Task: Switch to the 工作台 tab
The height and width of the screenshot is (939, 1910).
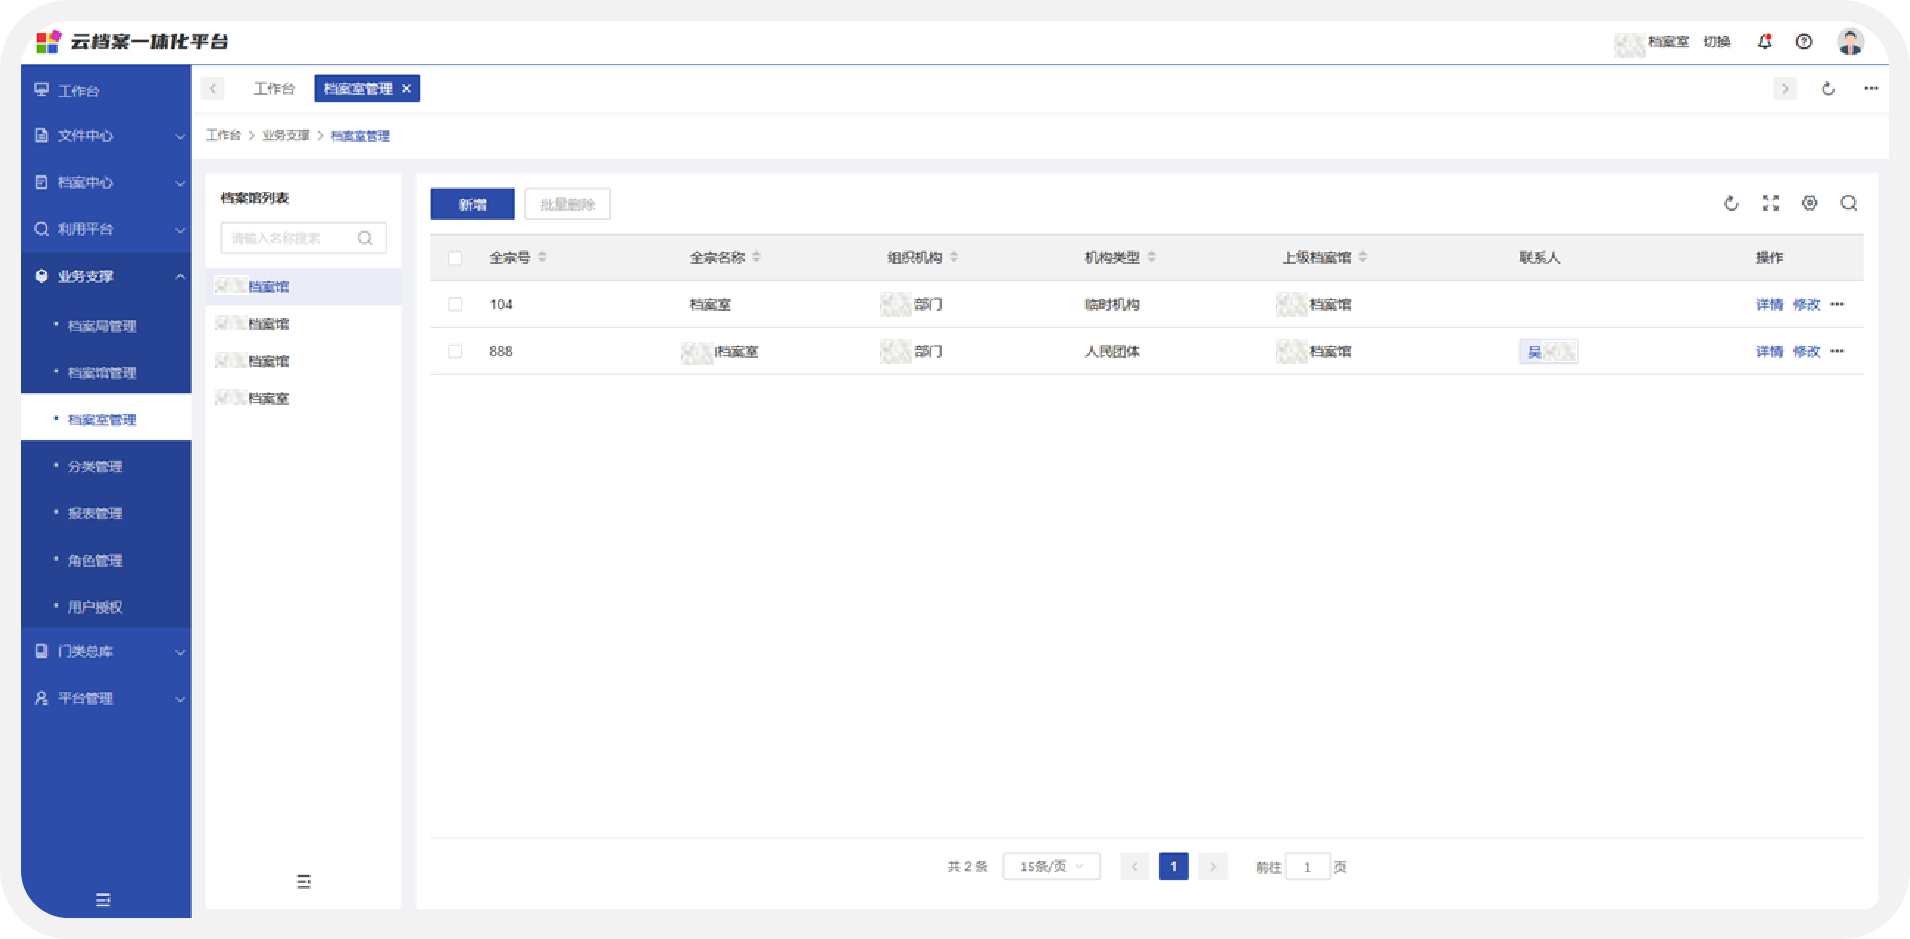Action: (274, 89)
